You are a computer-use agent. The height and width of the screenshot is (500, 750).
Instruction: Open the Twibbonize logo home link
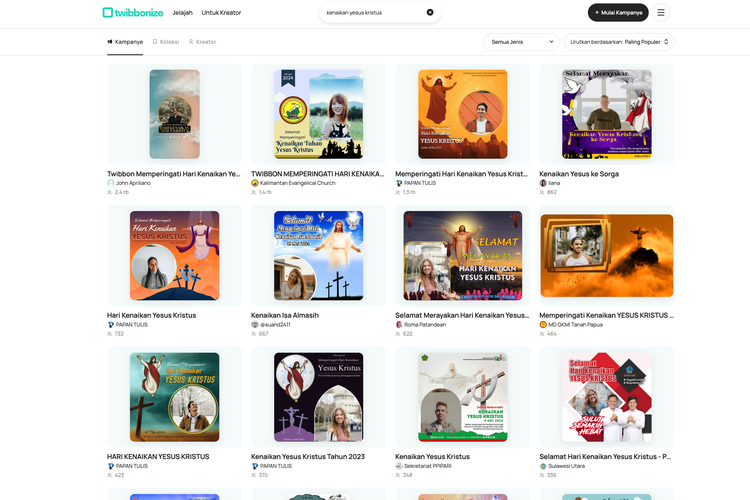point(133,12)
